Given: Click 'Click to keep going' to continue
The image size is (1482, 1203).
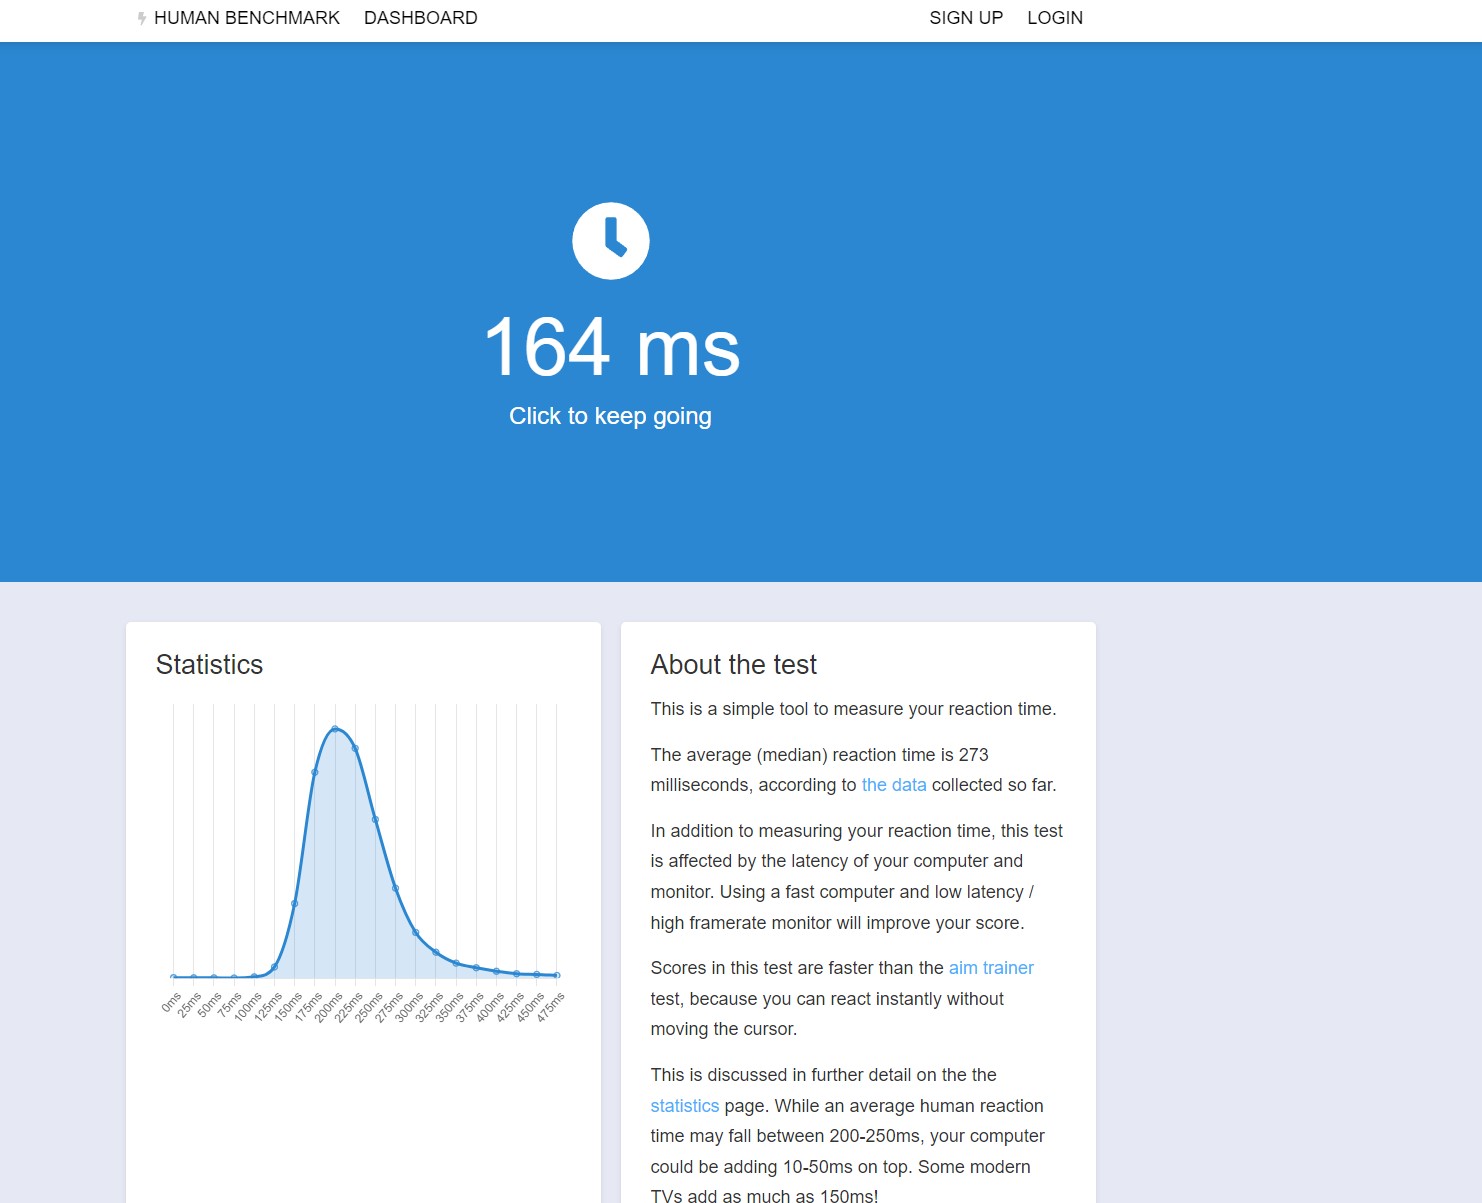Looking at the screenshot, I should [610, 416].
